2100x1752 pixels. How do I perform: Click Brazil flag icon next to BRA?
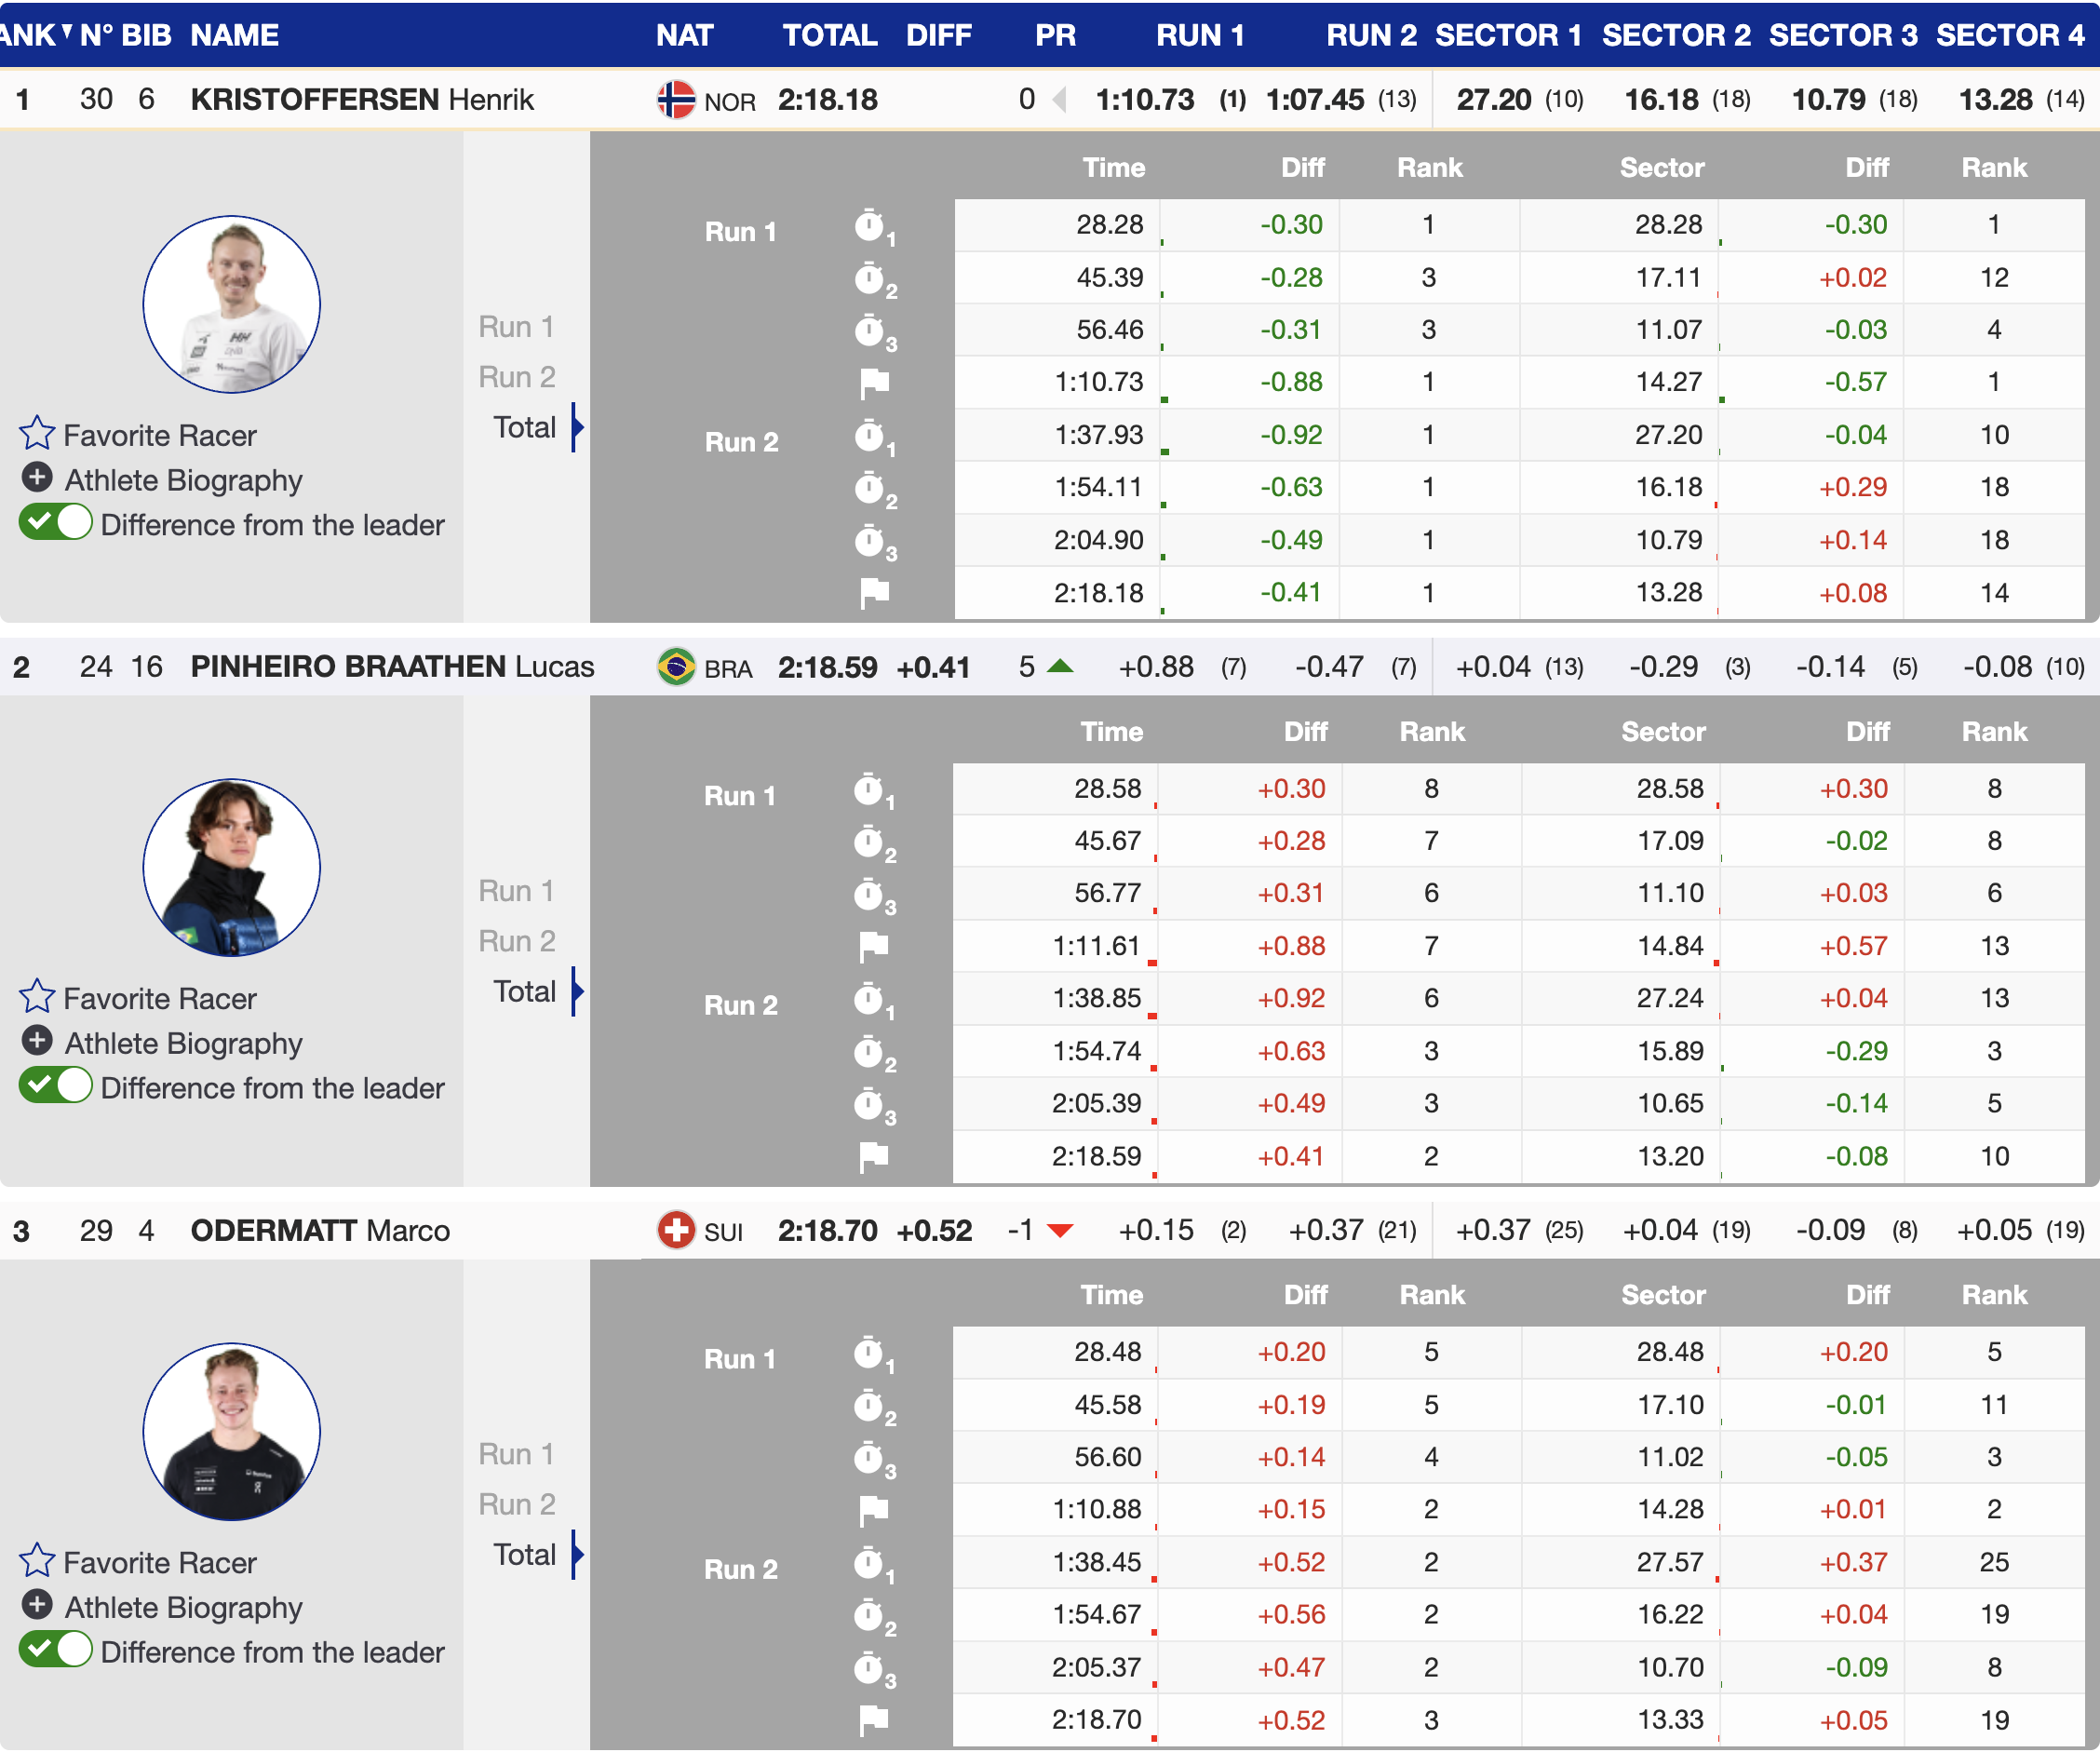coord(676,666)
